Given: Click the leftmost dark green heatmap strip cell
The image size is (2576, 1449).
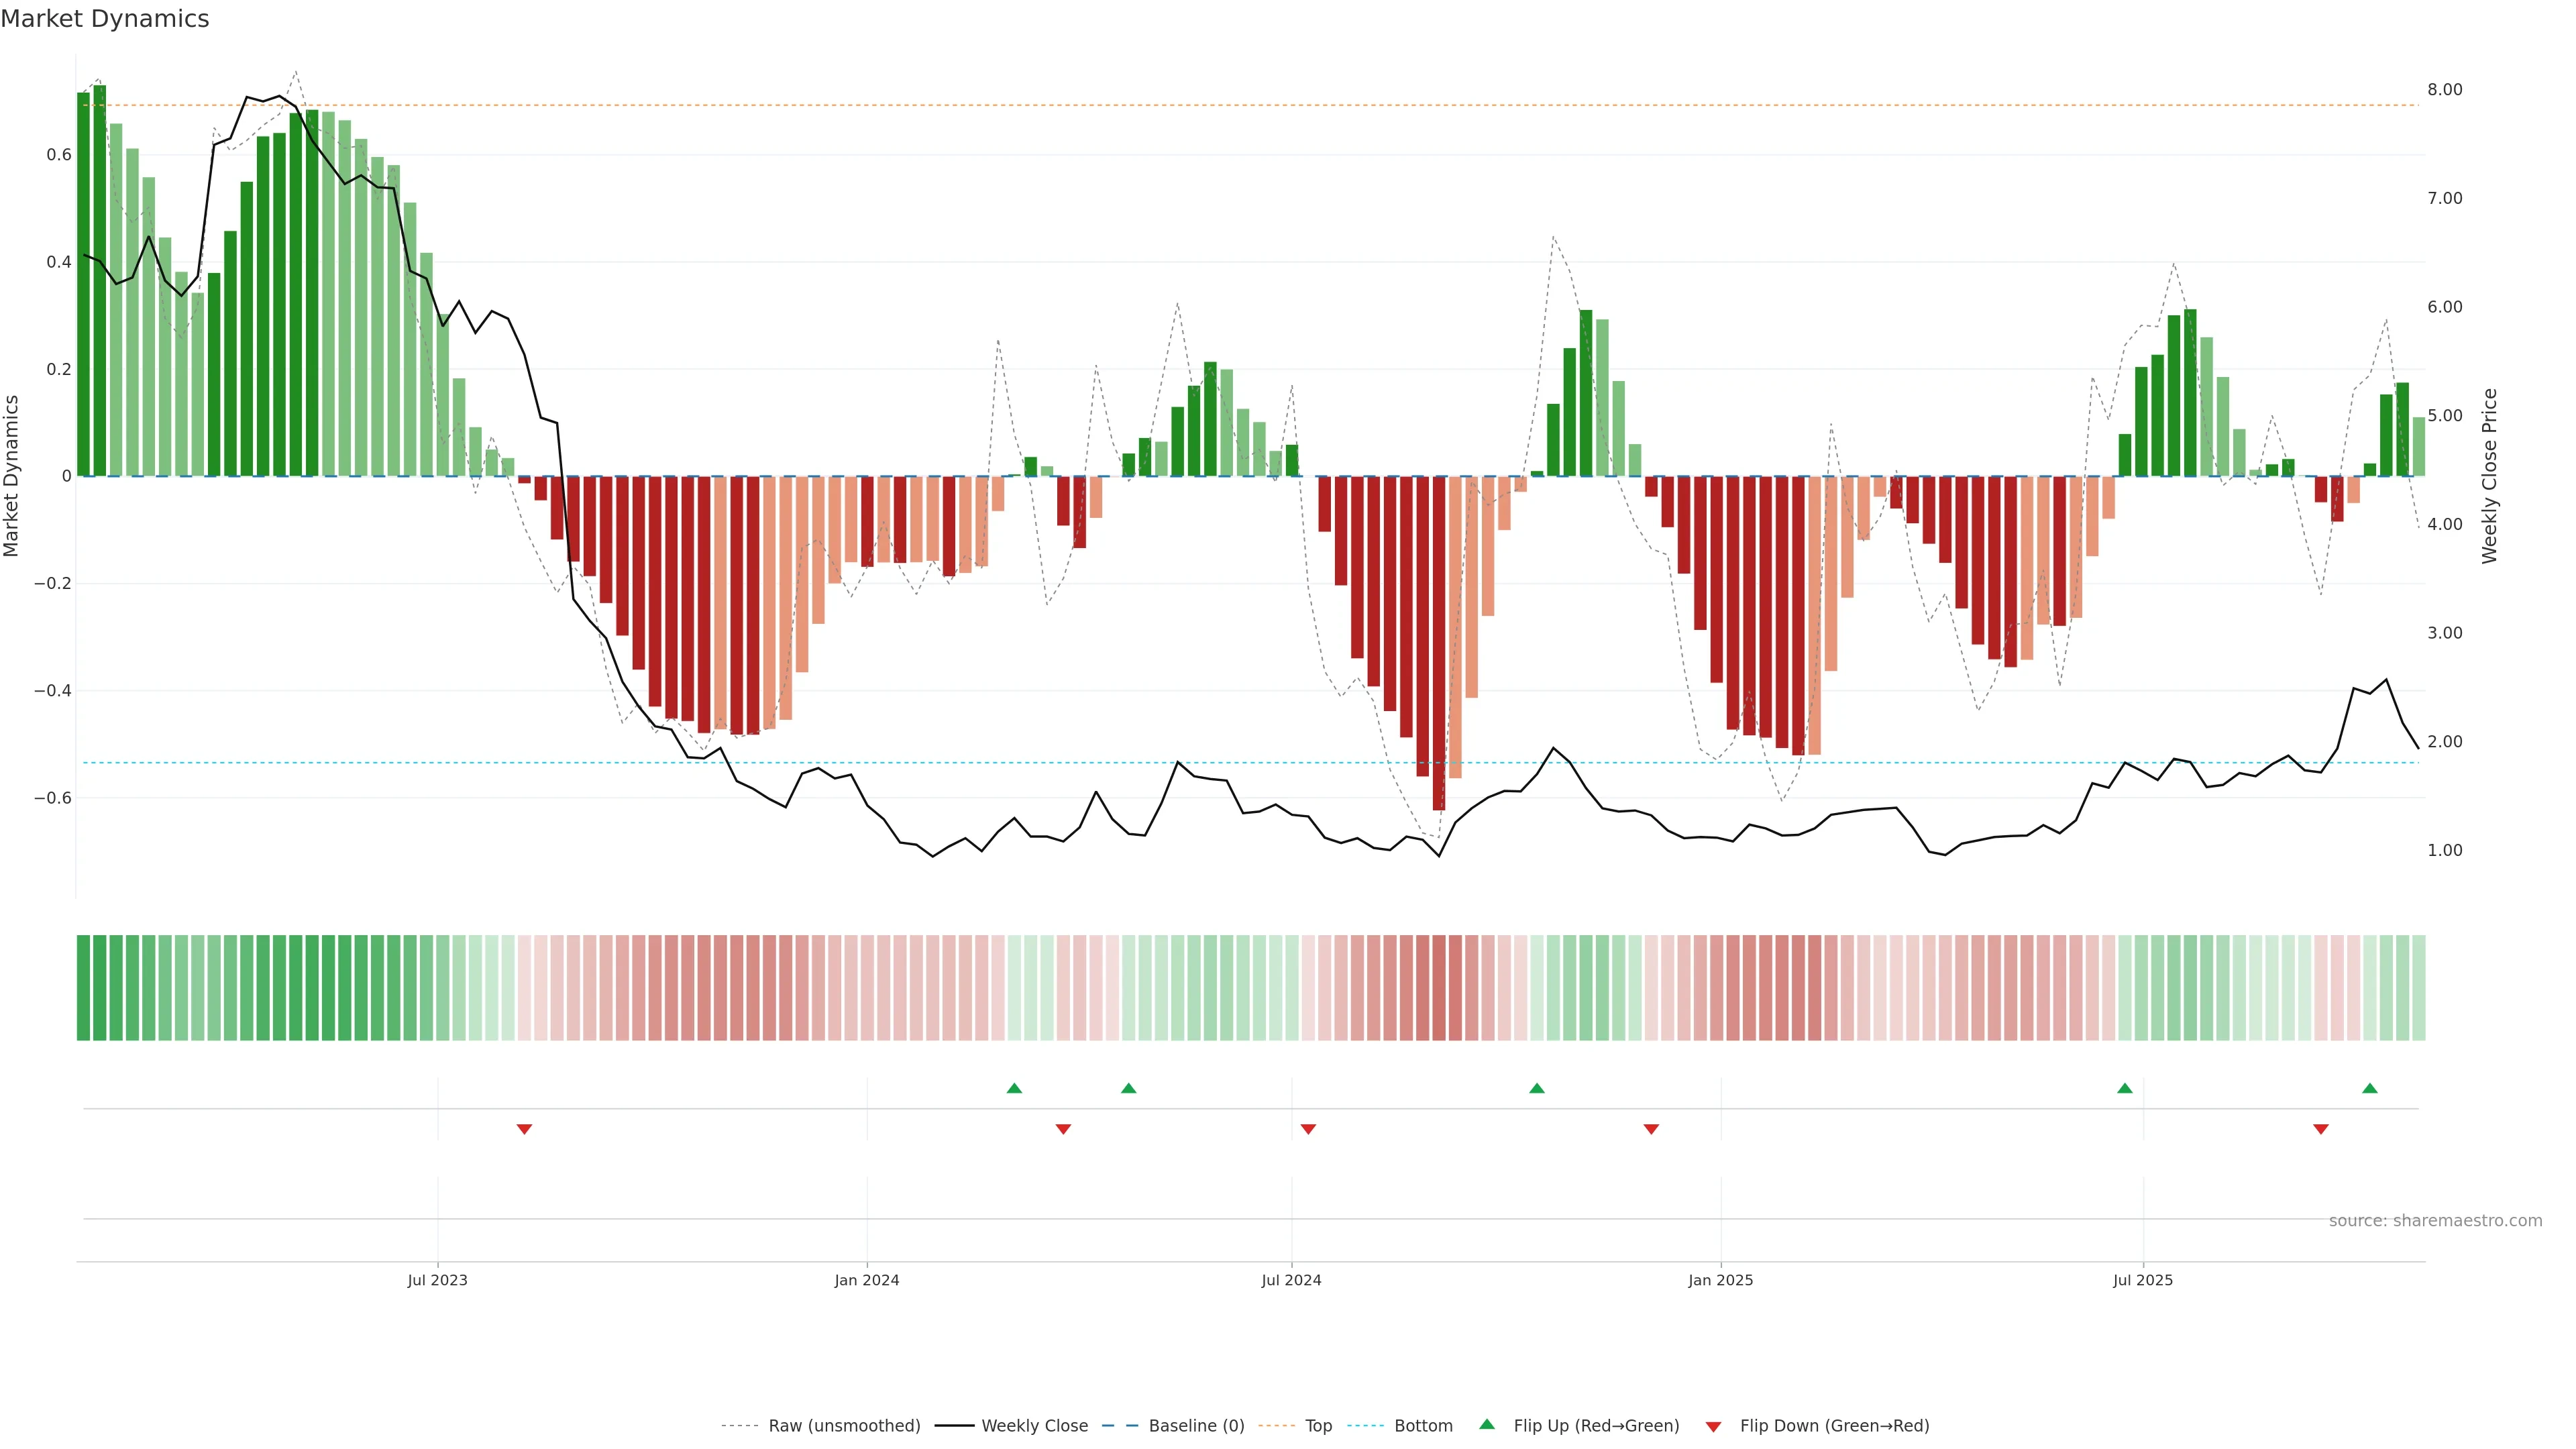Looking at the screenshot, I should coord(83,988).
